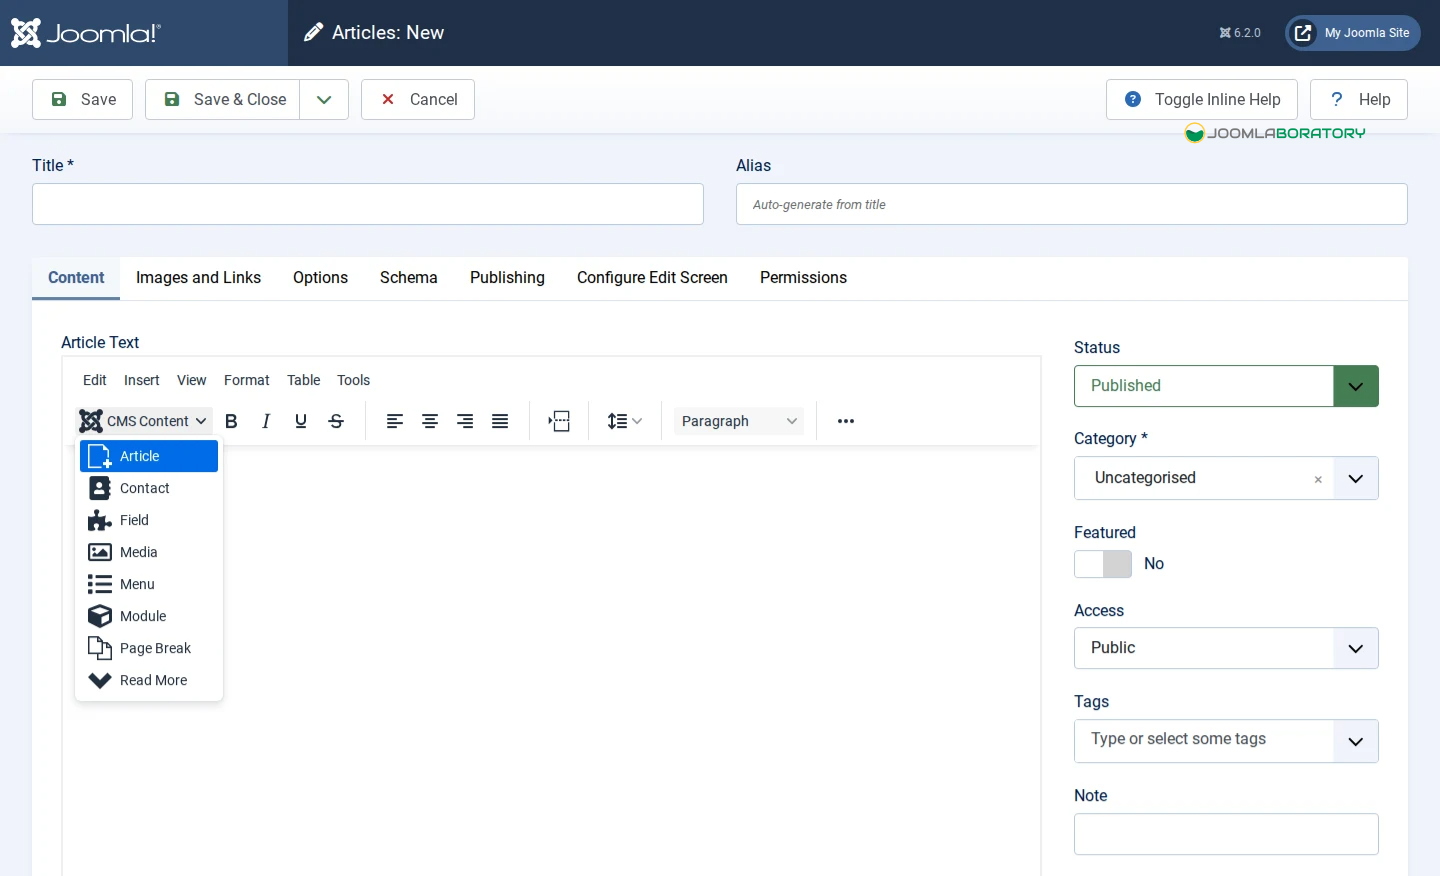Align text to the left
The width and height of the screenshot is (1440, 876).
tap(395, 421)
